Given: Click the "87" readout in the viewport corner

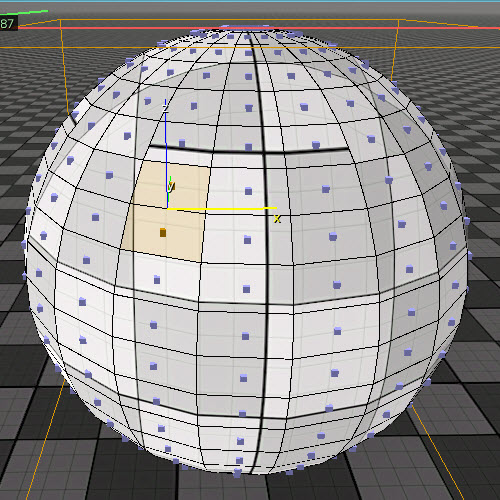Looking at the screenshot, I should [x=7, y=24].
